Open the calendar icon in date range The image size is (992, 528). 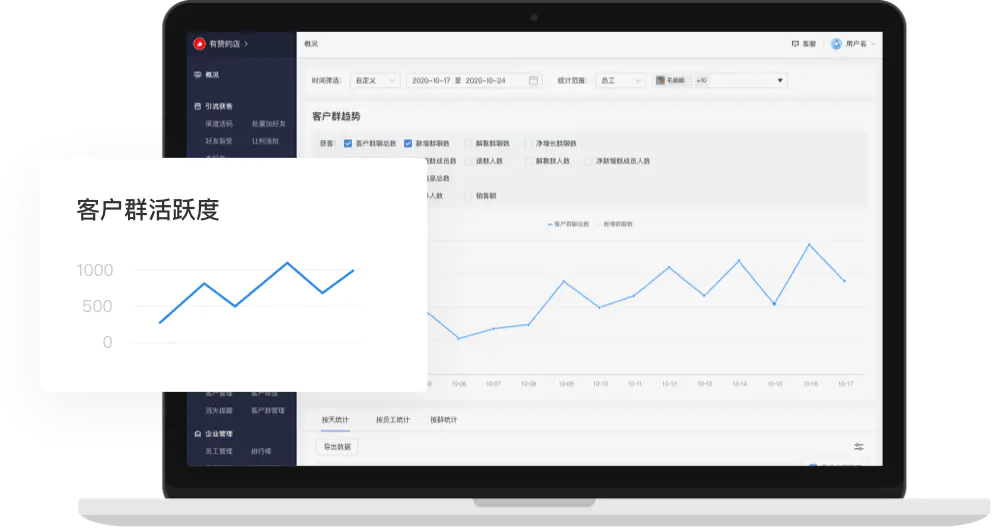pos(533,80)
